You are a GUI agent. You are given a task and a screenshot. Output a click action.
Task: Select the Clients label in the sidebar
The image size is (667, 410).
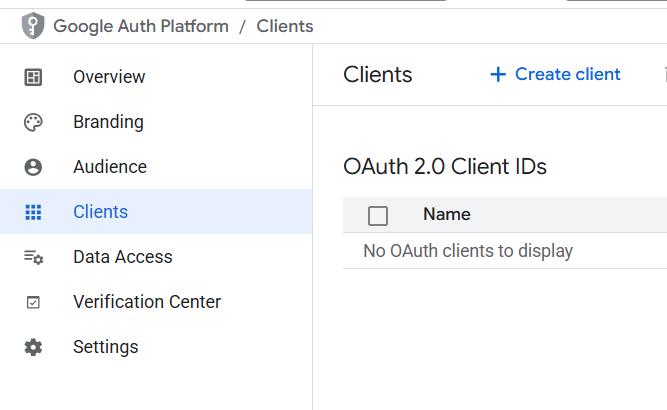[x=100, y=212]
